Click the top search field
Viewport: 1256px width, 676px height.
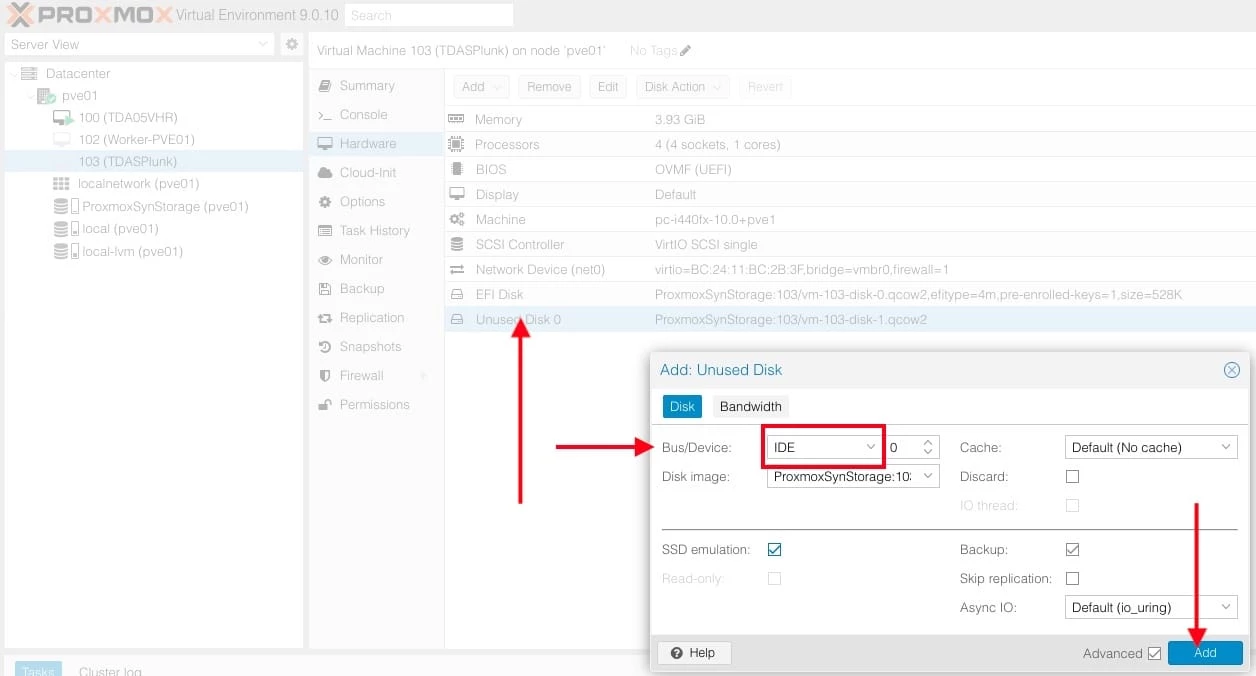(428, 15)
